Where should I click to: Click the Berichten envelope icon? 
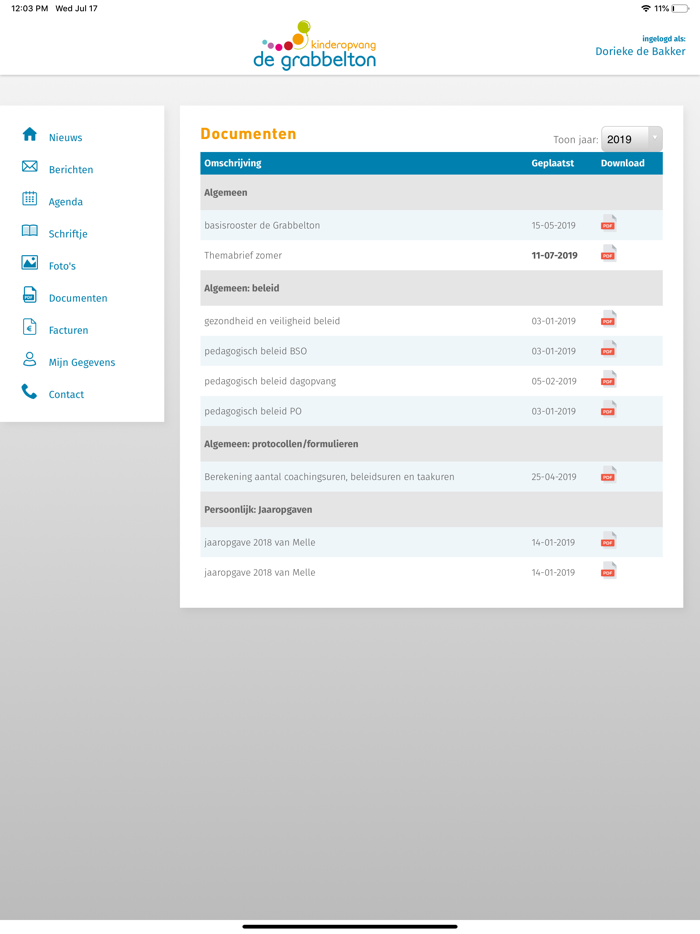(30, 166)
